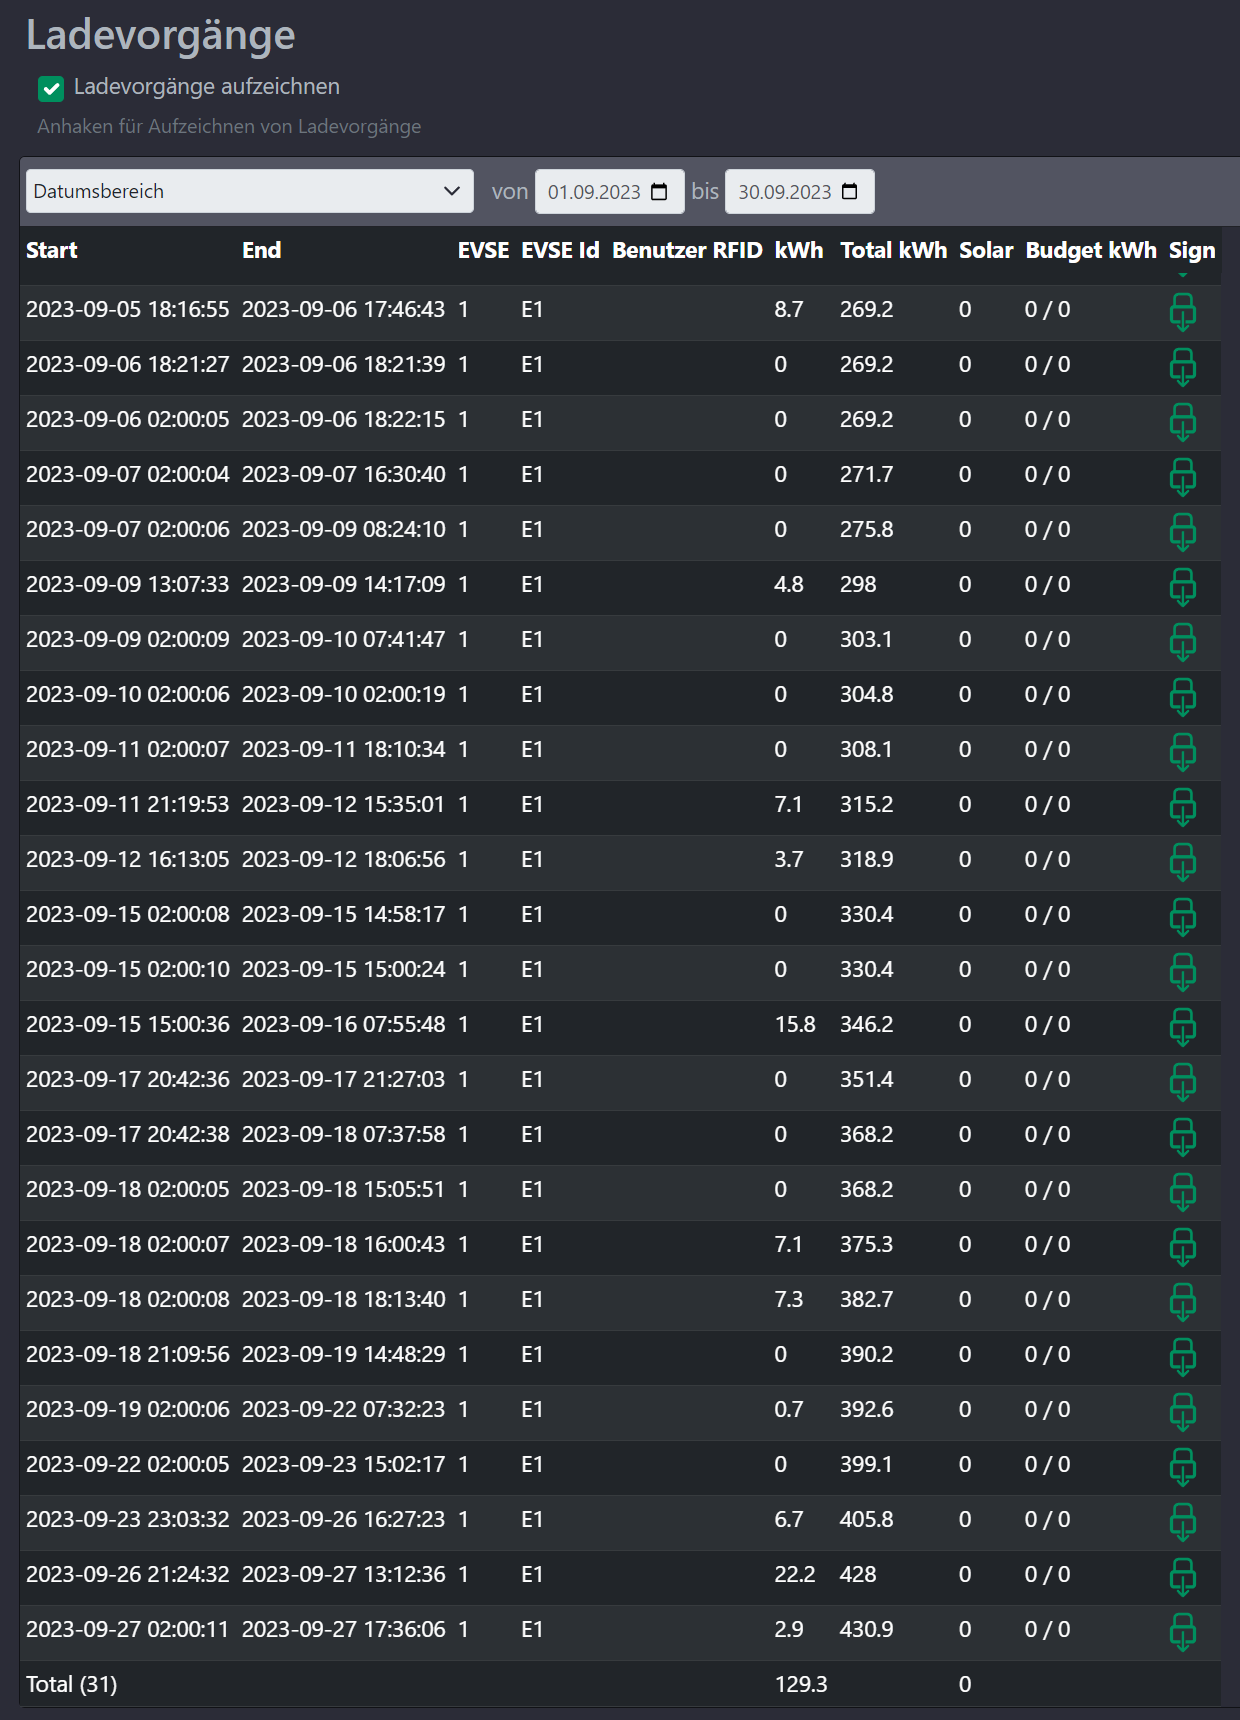The image size is (1240, 1720).
Task: Click the sign icon for the 2023-09-12 16:13:05 session
Action: tap(1182, 862)
